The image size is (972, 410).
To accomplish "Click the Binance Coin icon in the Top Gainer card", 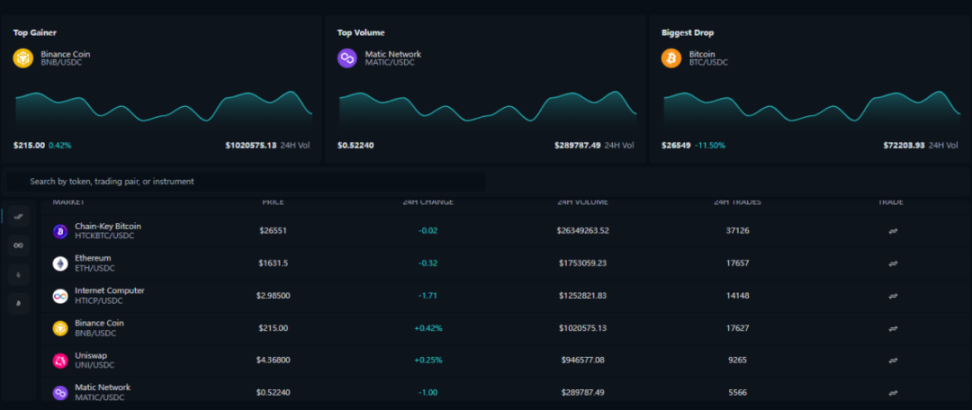I will (23, 58).
